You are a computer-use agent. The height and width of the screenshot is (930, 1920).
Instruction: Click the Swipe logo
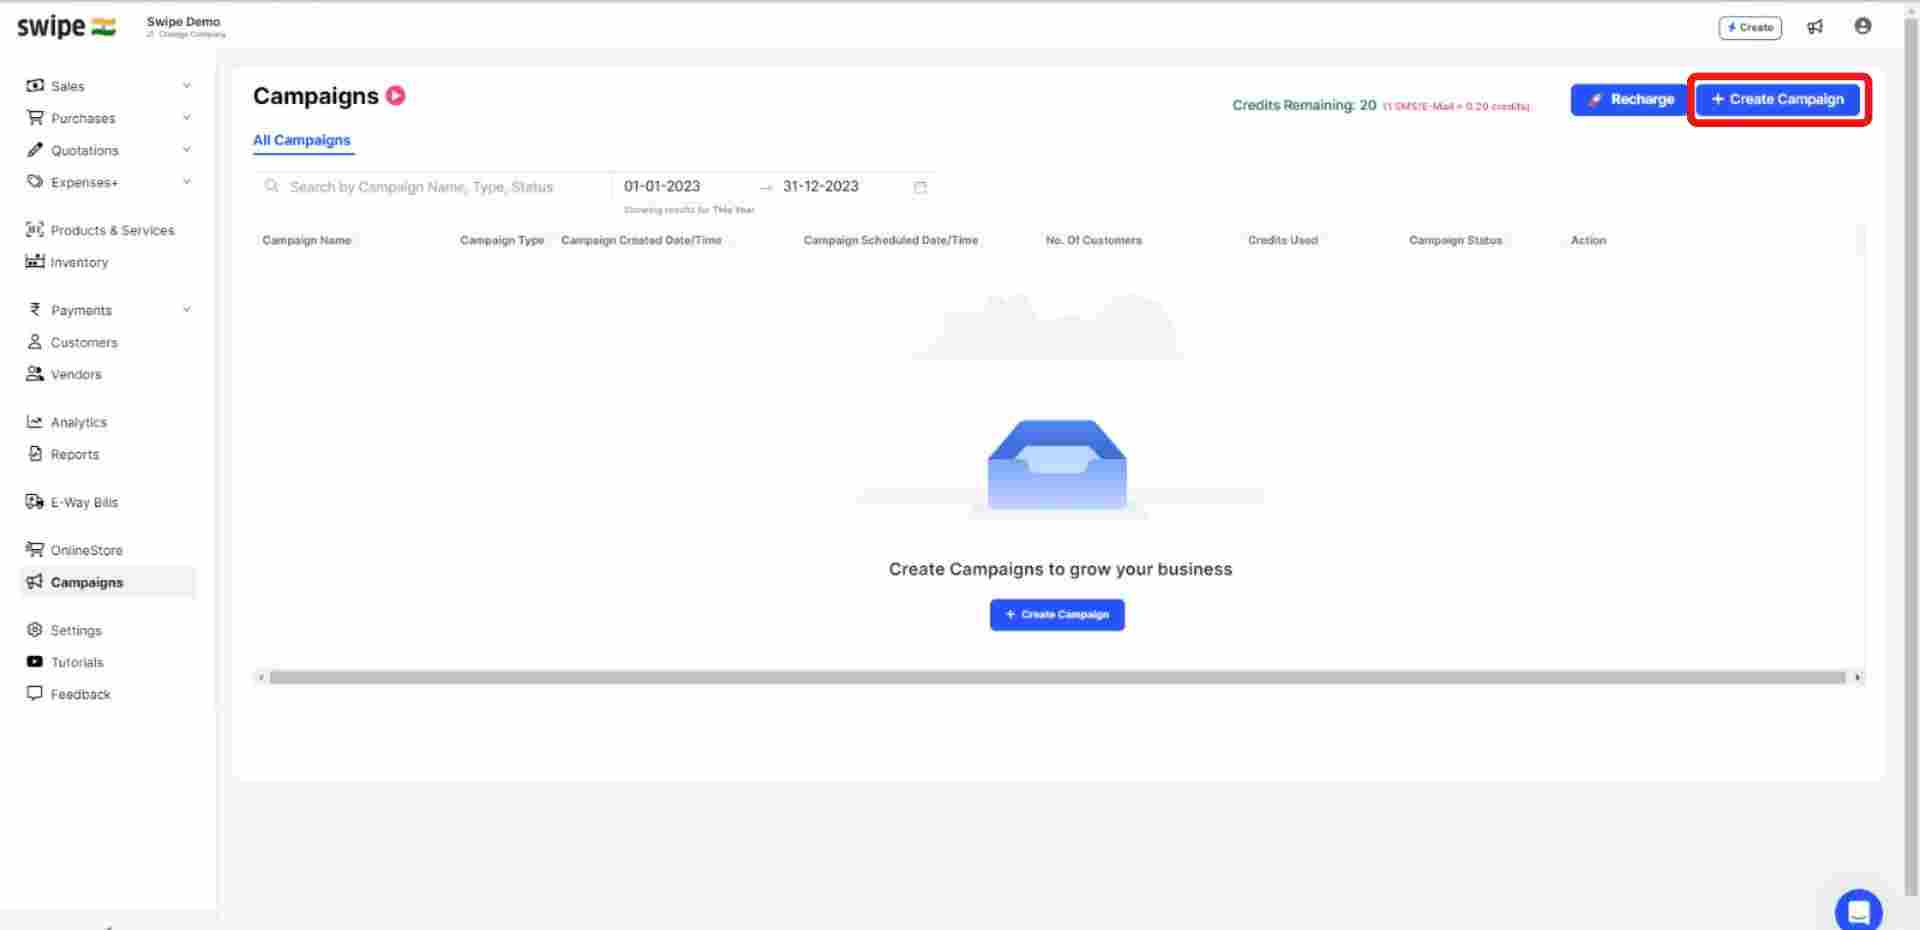click(66, 27)
